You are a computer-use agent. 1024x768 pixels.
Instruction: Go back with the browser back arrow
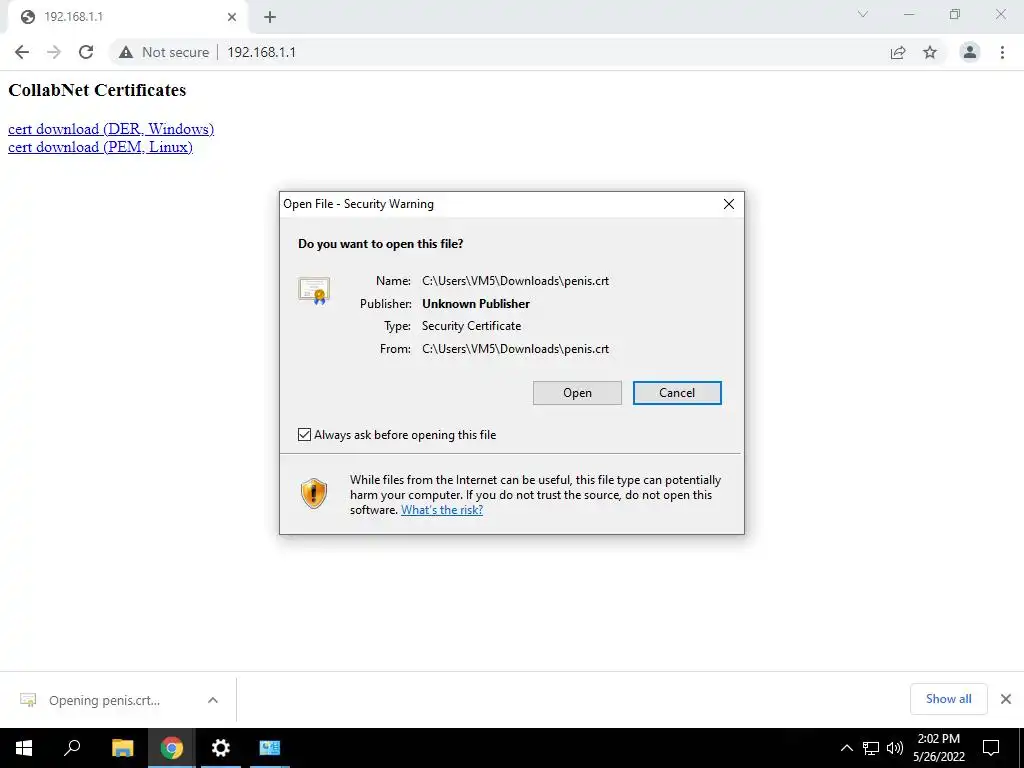pyautogui.click(x=22, y=52)
